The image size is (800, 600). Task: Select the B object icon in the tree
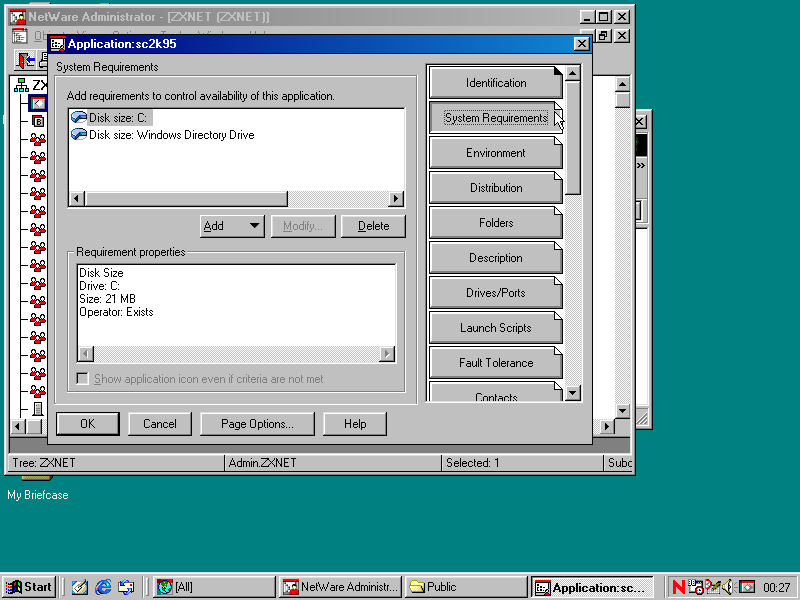point(38,121)
